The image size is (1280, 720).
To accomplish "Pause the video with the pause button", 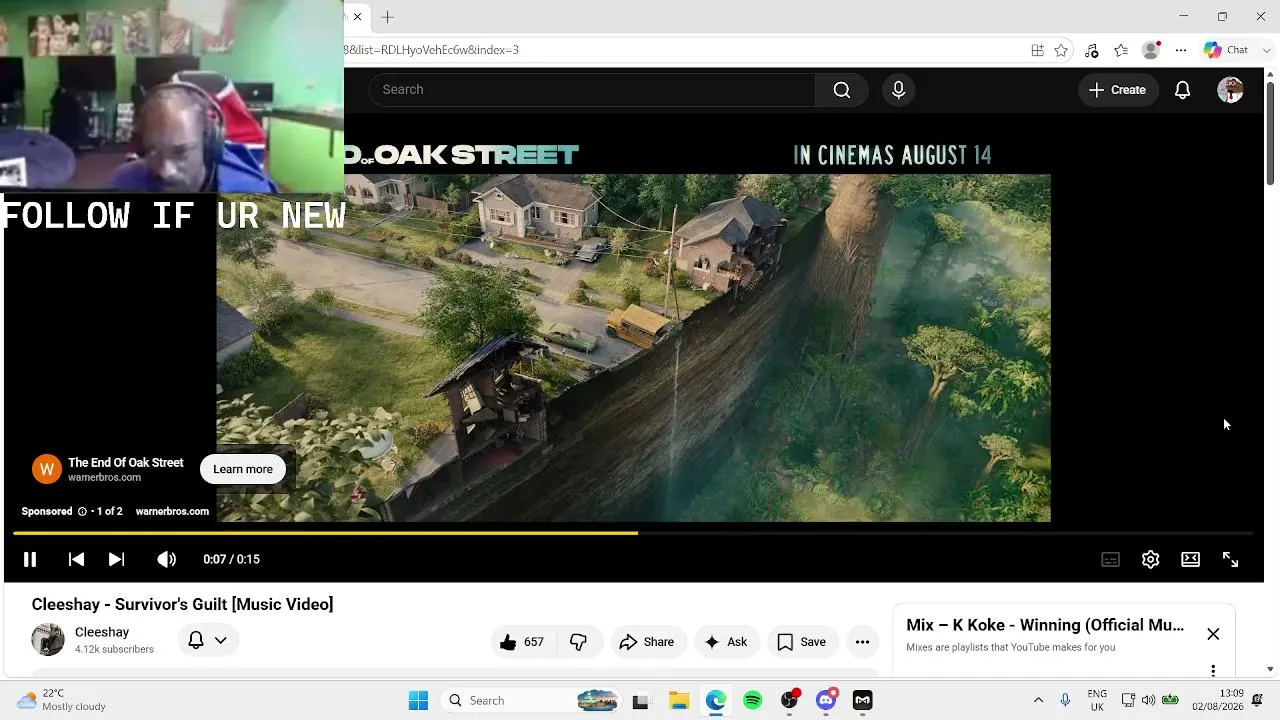I will pyautogui.click(x=30, y=560).
